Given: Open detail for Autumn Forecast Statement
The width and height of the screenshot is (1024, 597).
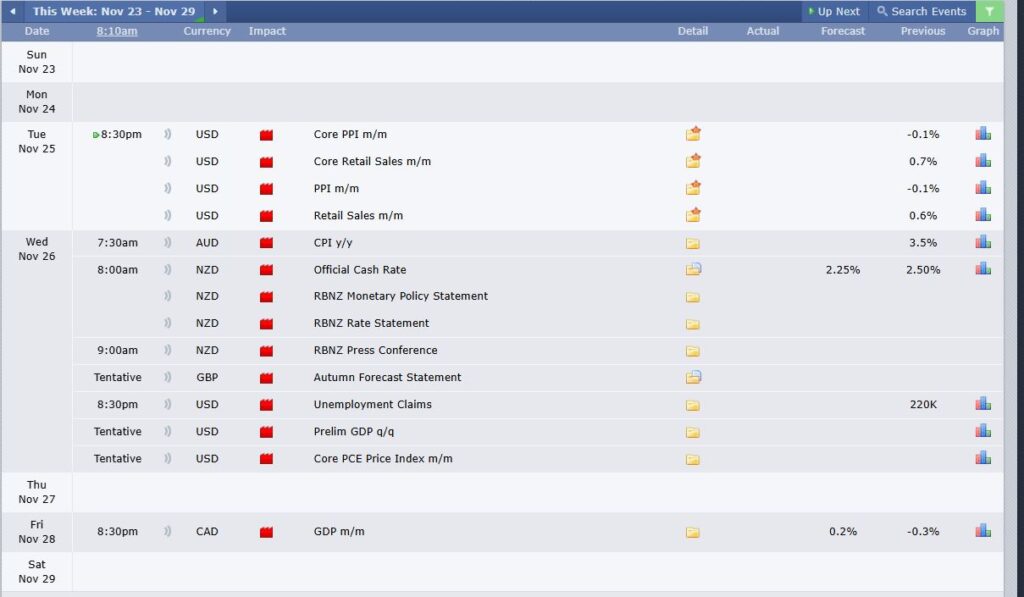Looking at the screenshot, I should coord(693,377).
